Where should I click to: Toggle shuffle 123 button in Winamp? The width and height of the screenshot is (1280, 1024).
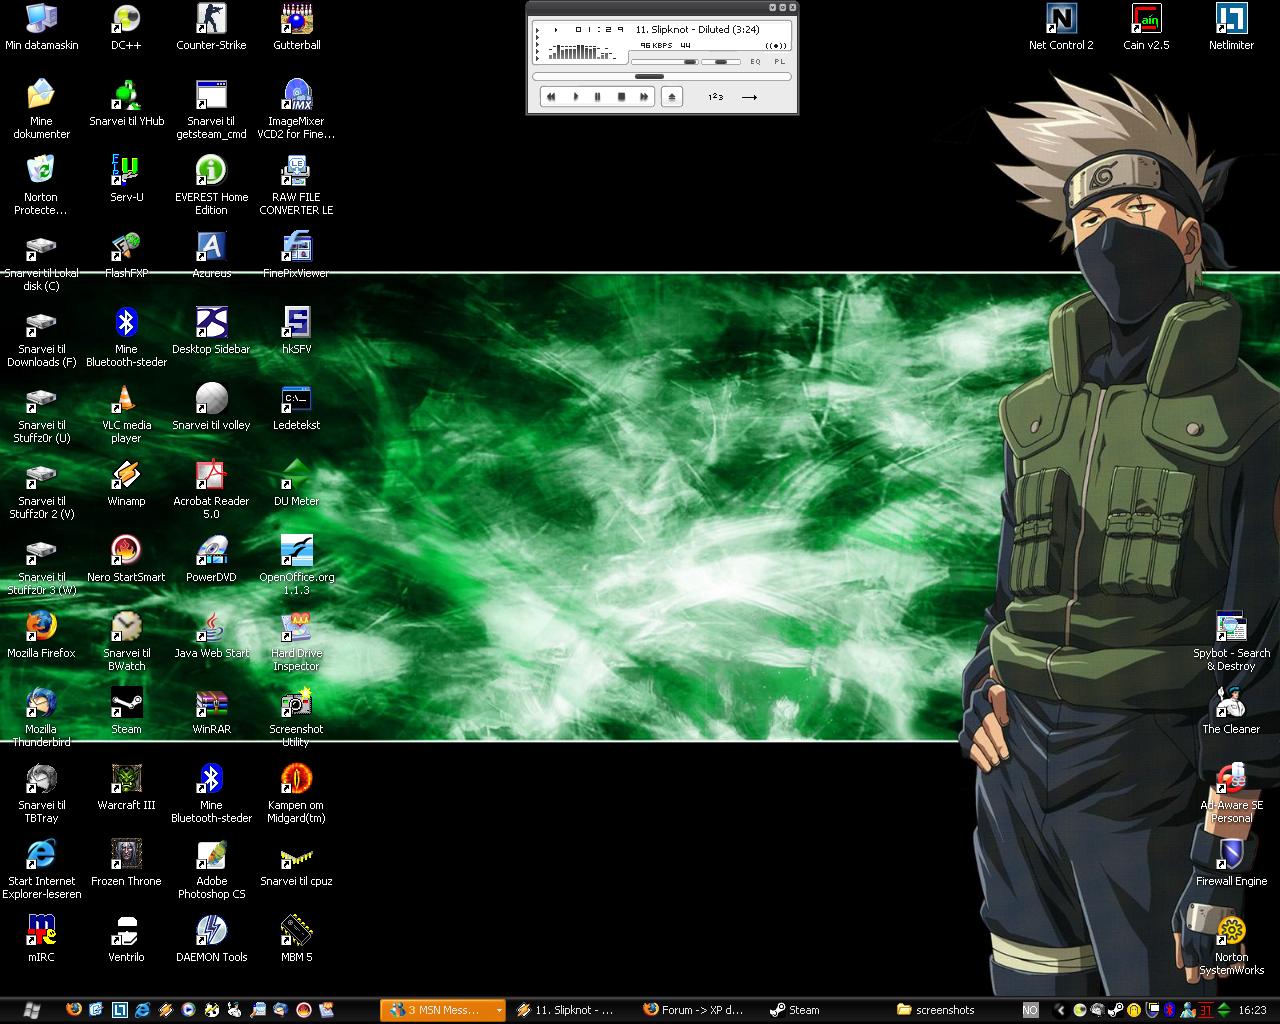[715, 97]
